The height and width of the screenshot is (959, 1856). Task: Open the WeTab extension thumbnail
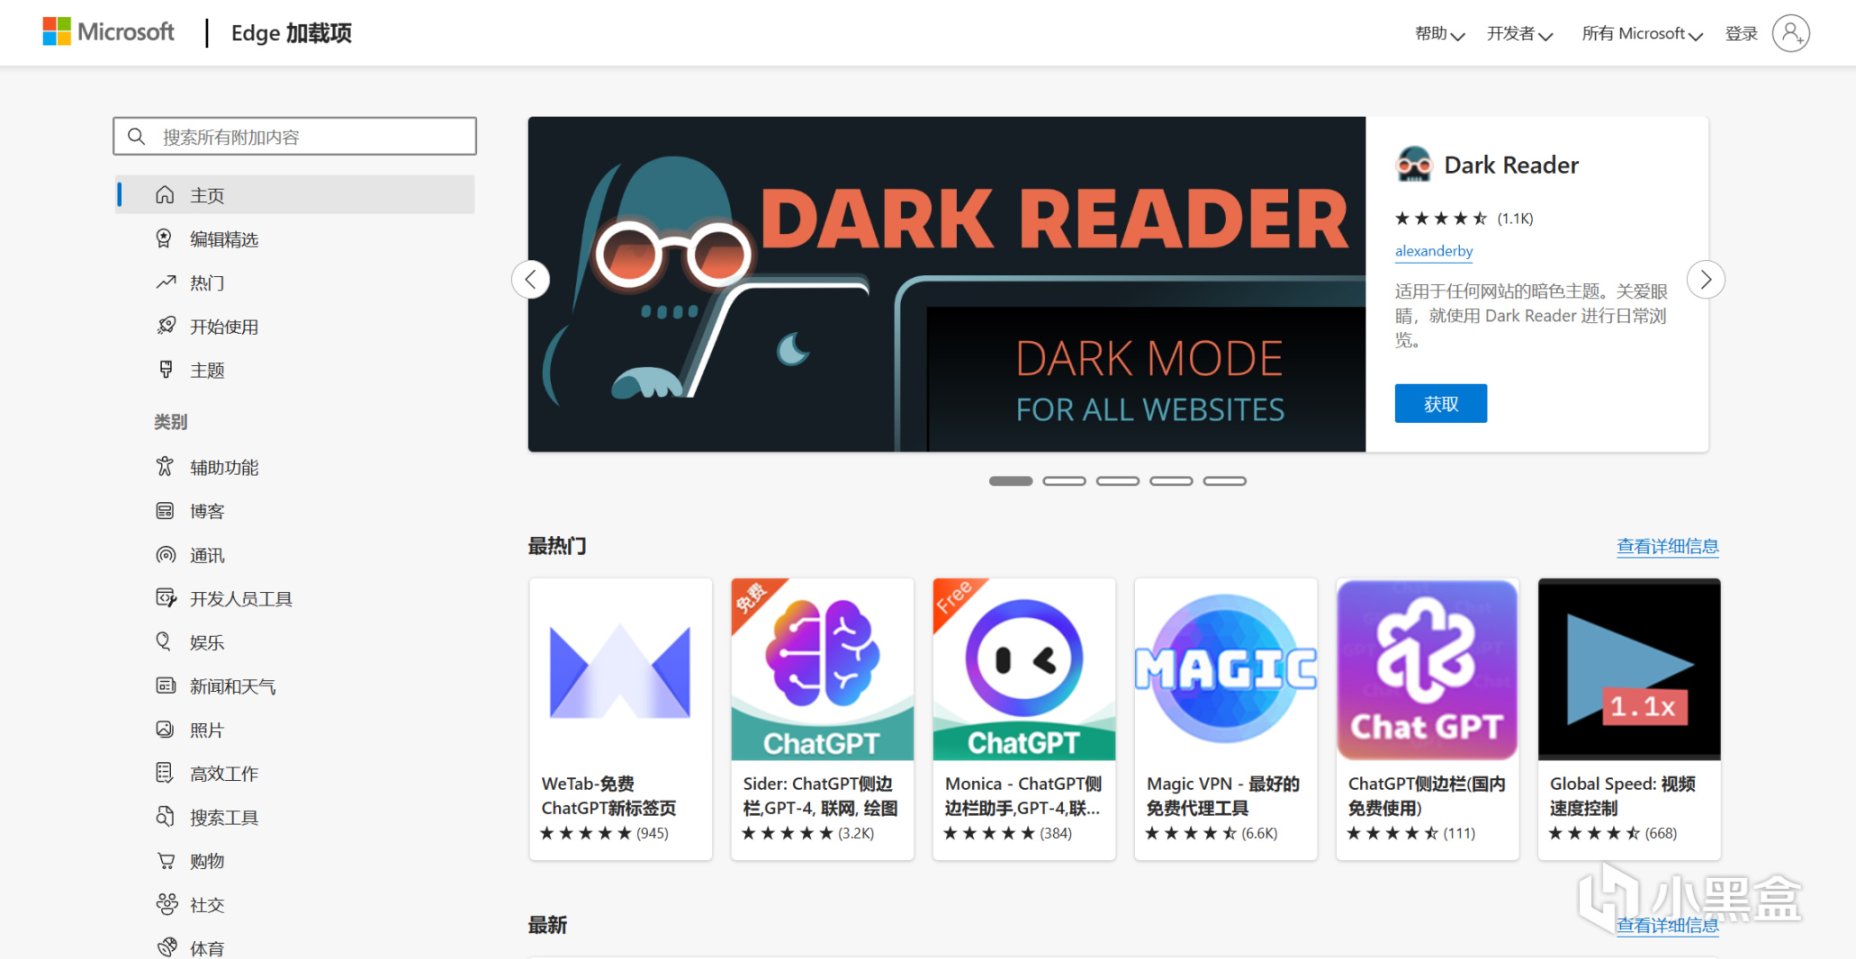620,669
